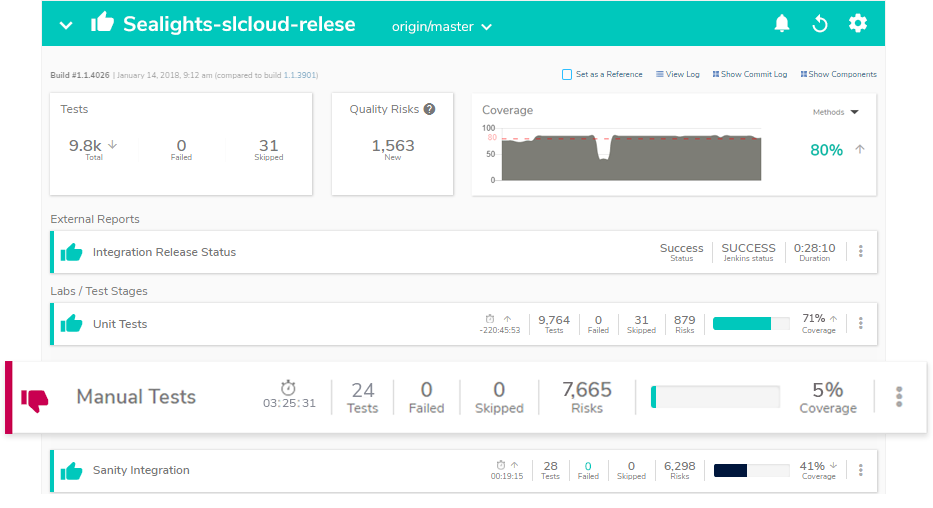This screenshot has height=508, width=933.
Task: Click the Unit Tests thumbs-up icon
Action: click(x=71, y=324)
